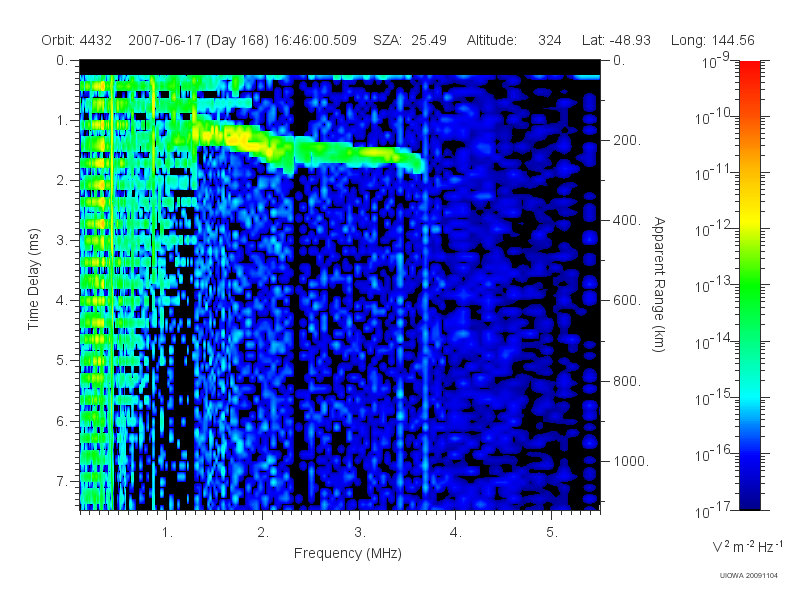Click the time delay tick label '2.'
800x600 pixels.
62,181
